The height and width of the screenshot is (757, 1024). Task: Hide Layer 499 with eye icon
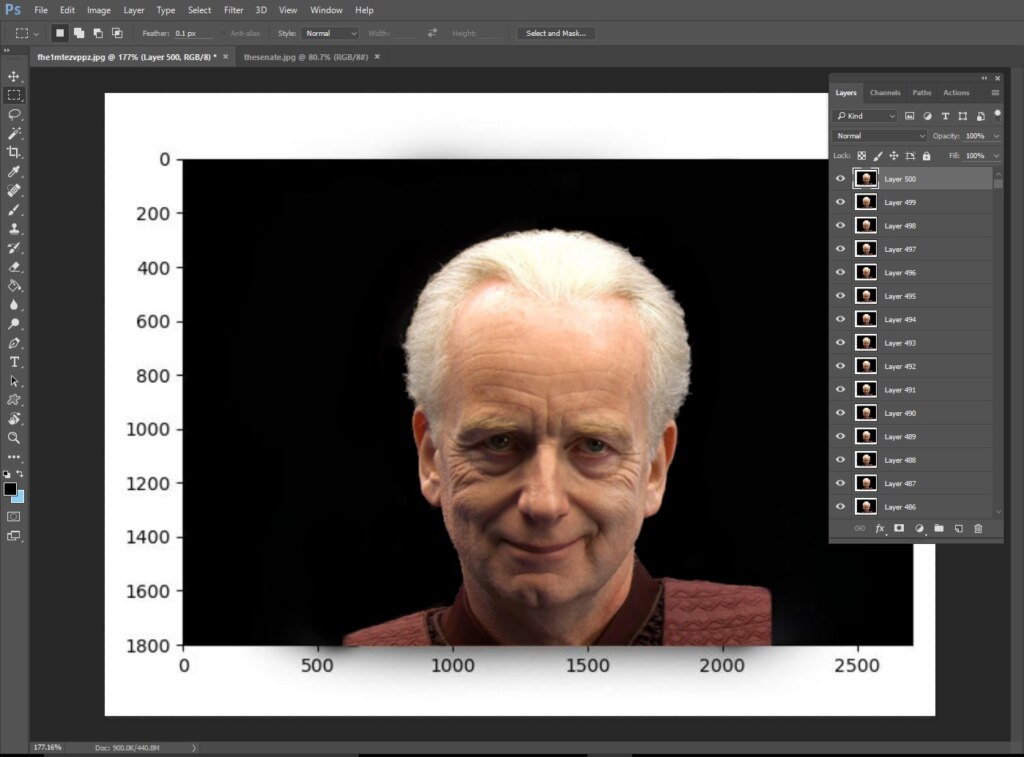click(840, 202)
